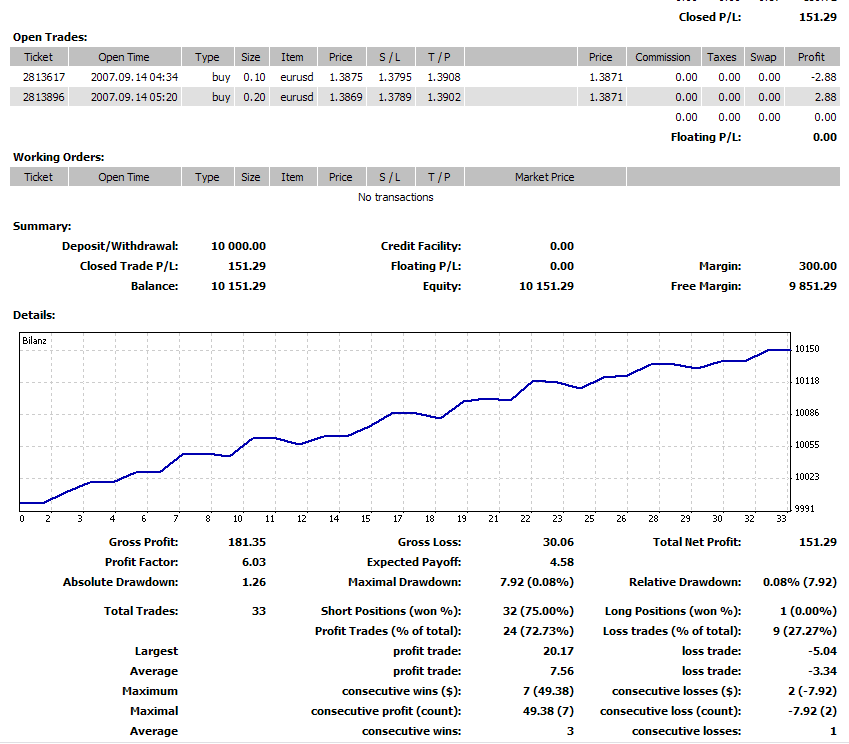Click the Deposit/Withdrawal value 10 000.00
Viewport: 849px width, 744px height.
(239, 246)
